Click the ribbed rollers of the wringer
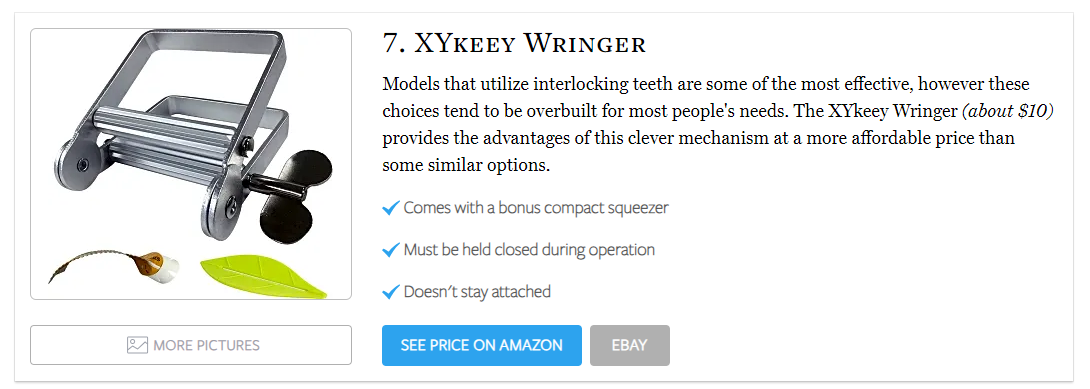 (163, 139)
